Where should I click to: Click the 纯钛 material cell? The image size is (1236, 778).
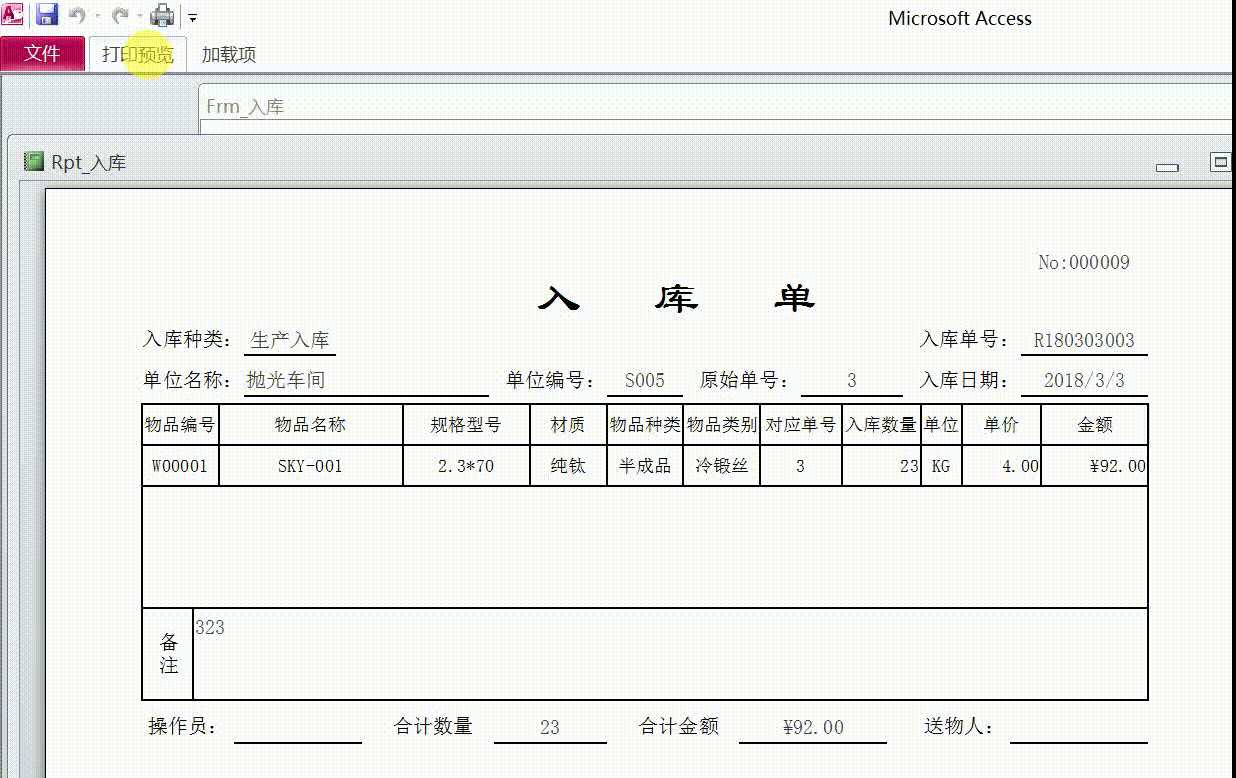click(x=568, y=466)
